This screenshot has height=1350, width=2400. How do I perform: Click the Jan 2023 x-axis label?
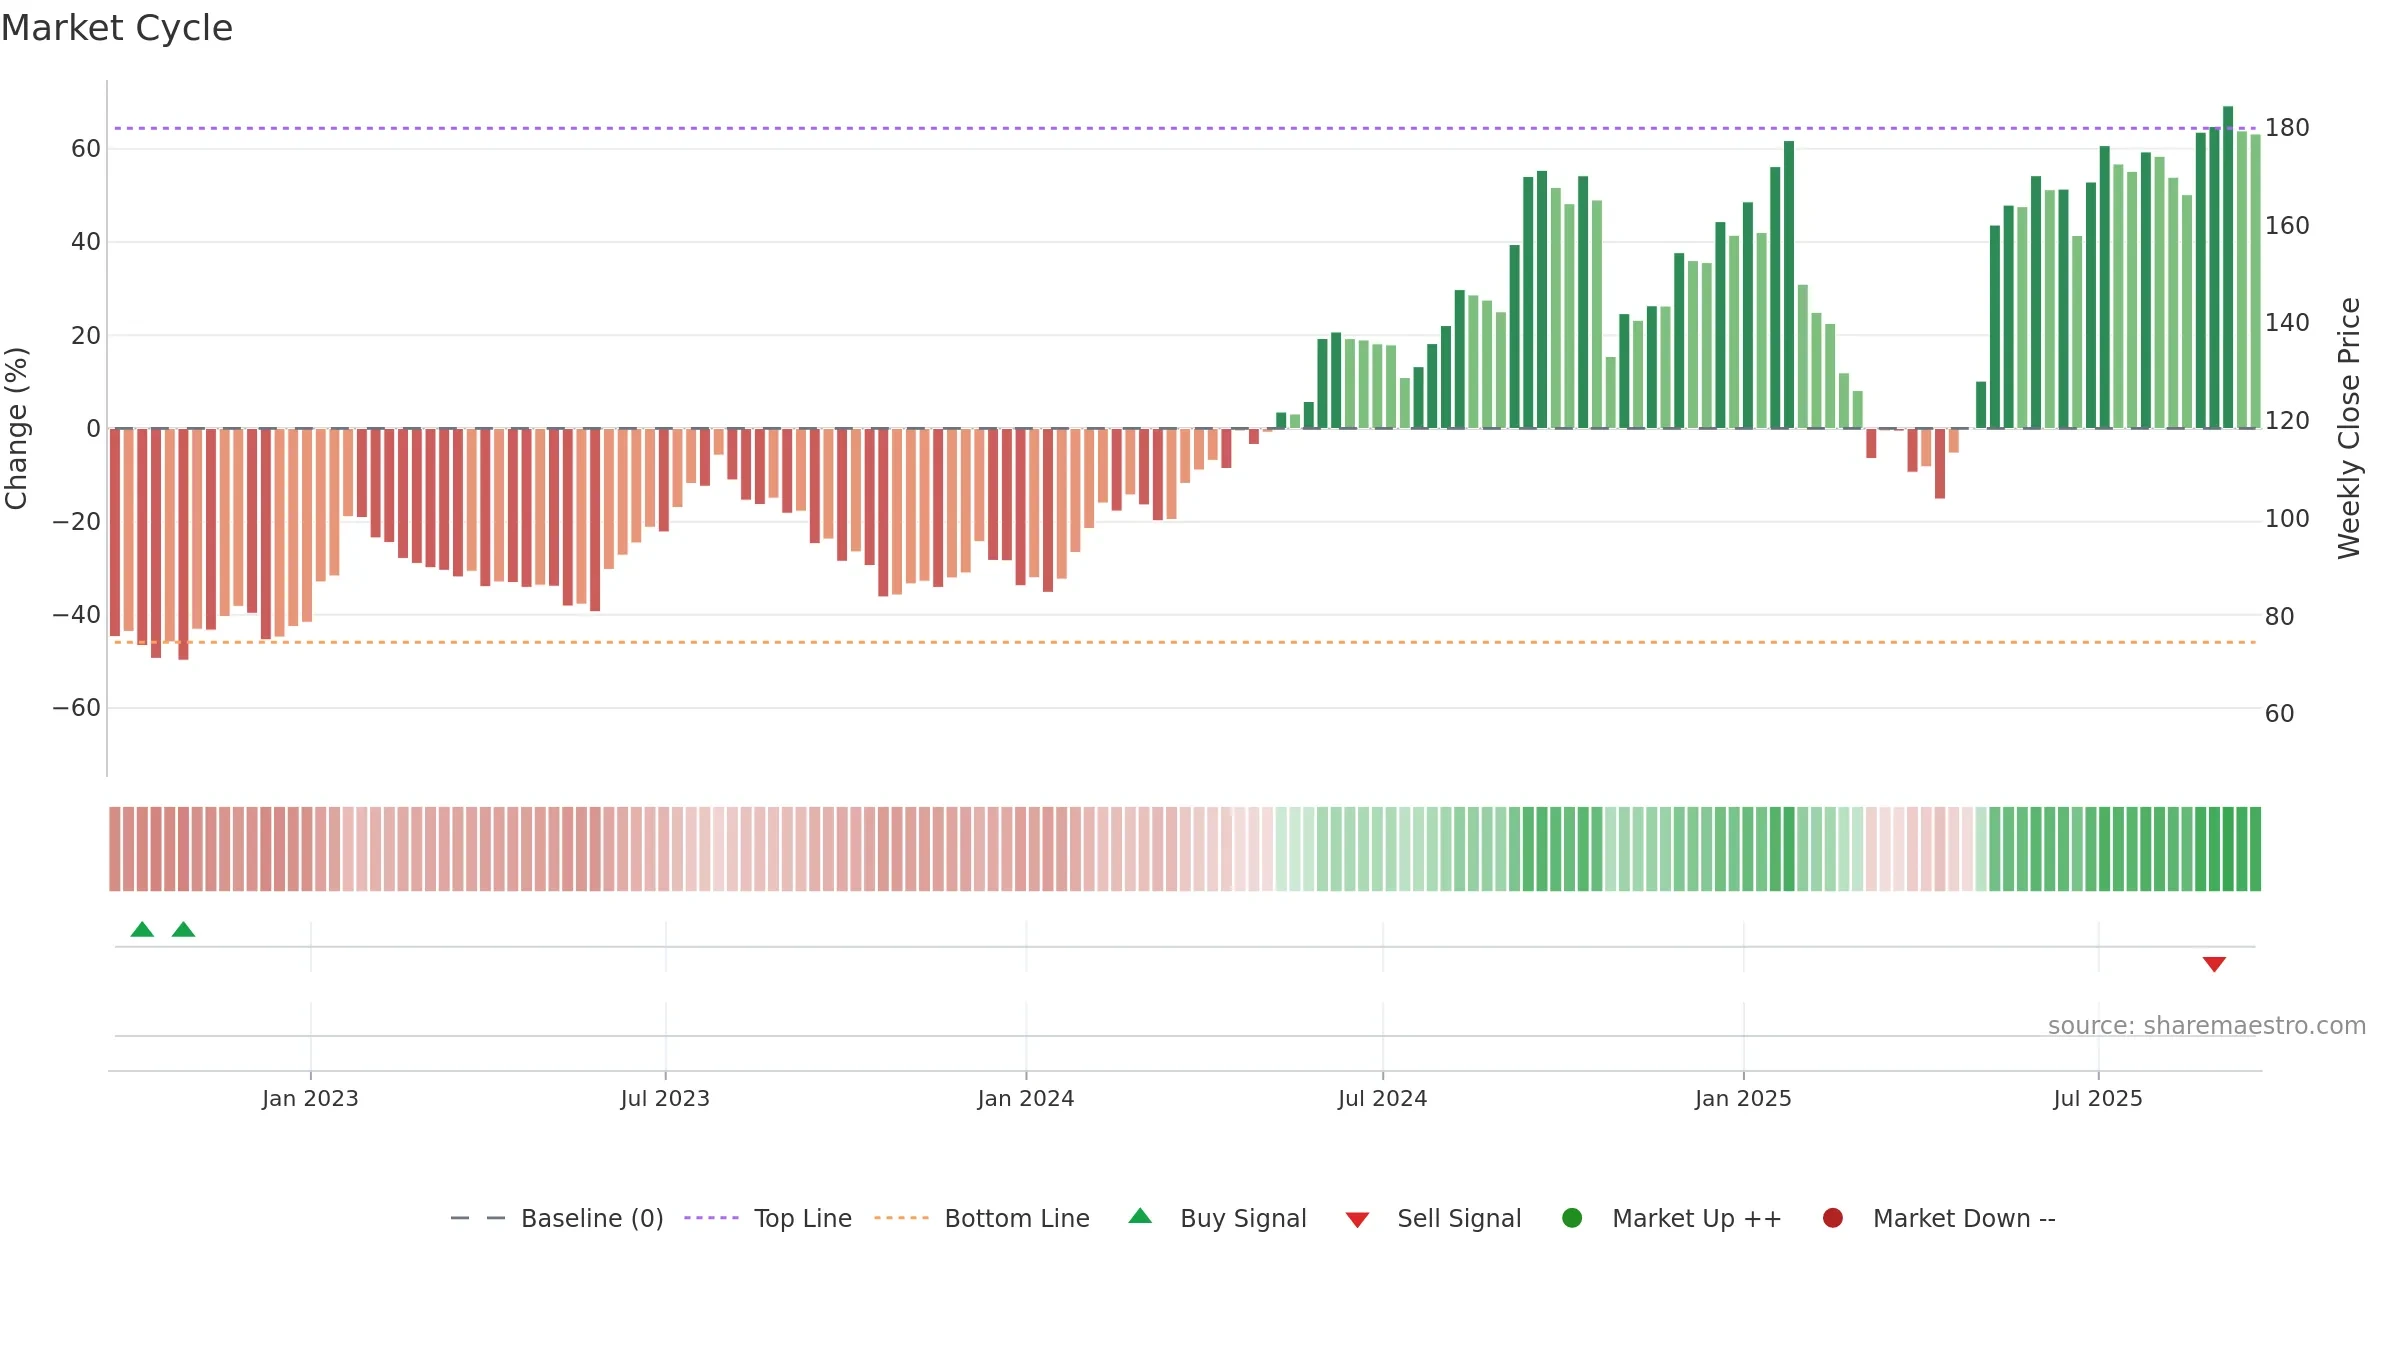[310, 1099]
